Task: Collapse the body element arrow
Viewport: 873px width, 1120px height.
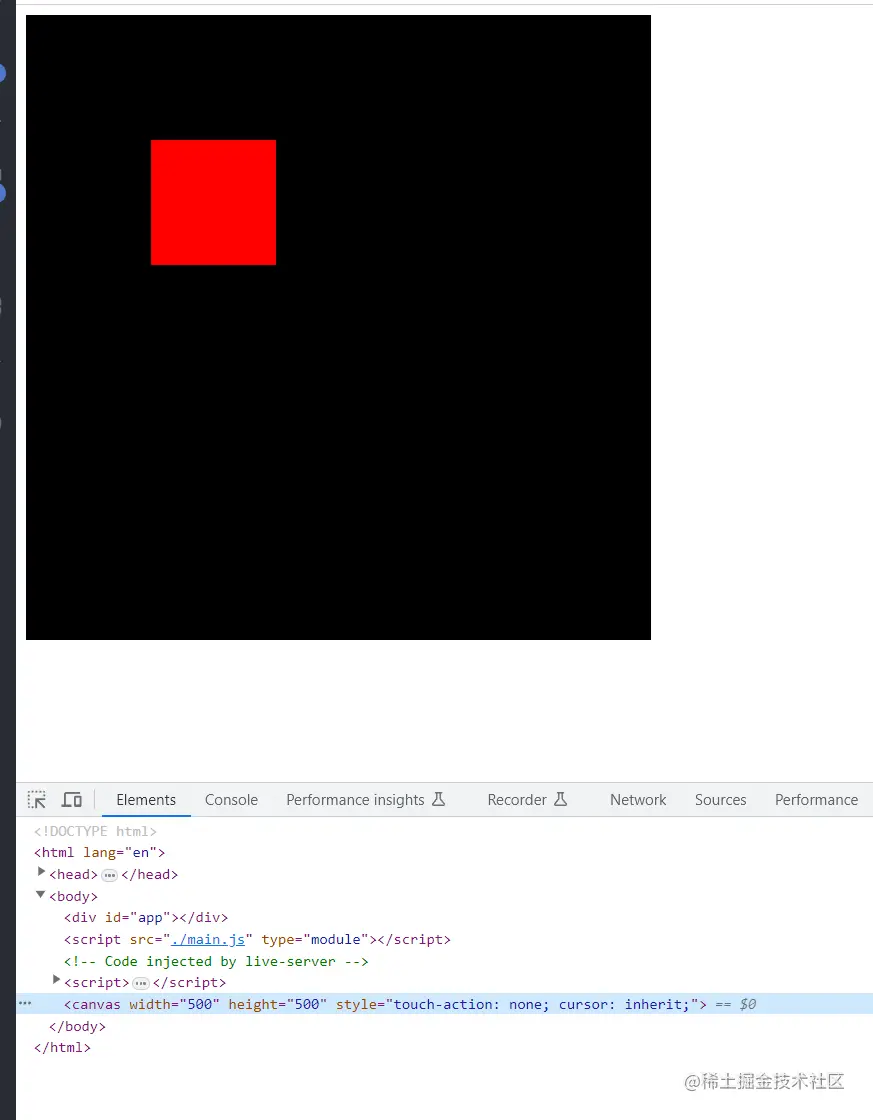Action: click(x=41, y=894)
